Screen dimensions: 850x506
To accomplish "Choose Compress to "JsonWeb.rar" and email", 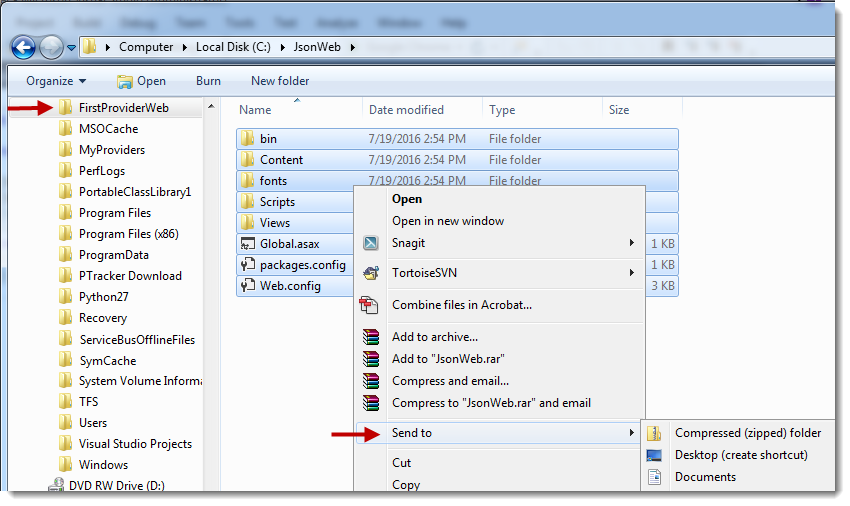I will tap(491, 403).
